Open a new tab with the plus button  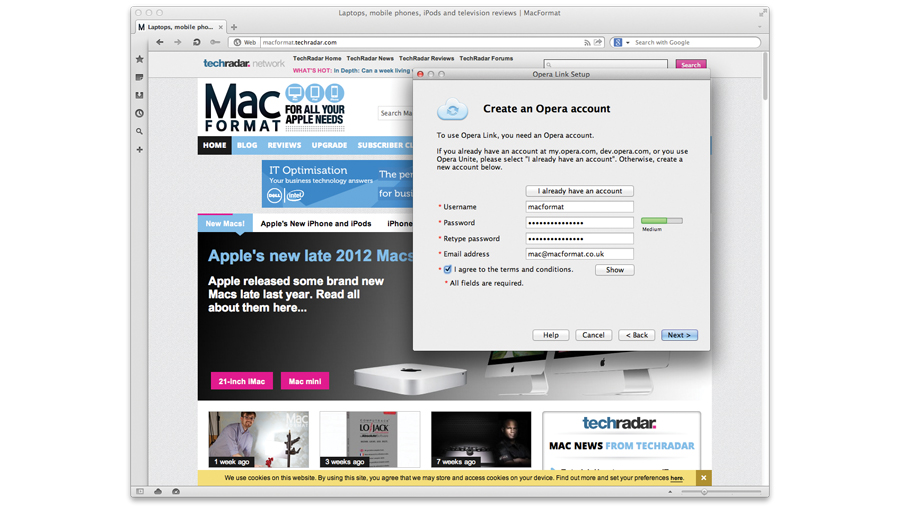tap(234, 27)
